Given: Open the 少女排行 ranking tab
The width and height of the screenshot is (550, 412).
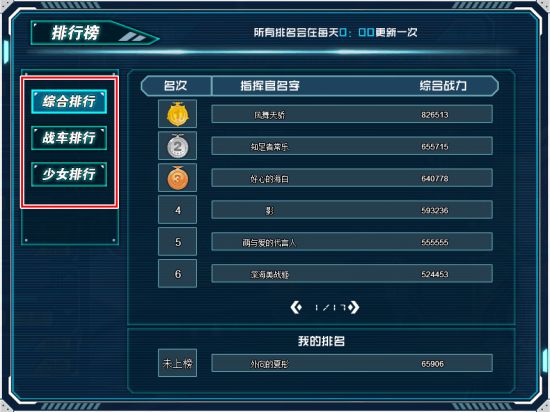Looking at the screenshot, I should coord(69,174).
